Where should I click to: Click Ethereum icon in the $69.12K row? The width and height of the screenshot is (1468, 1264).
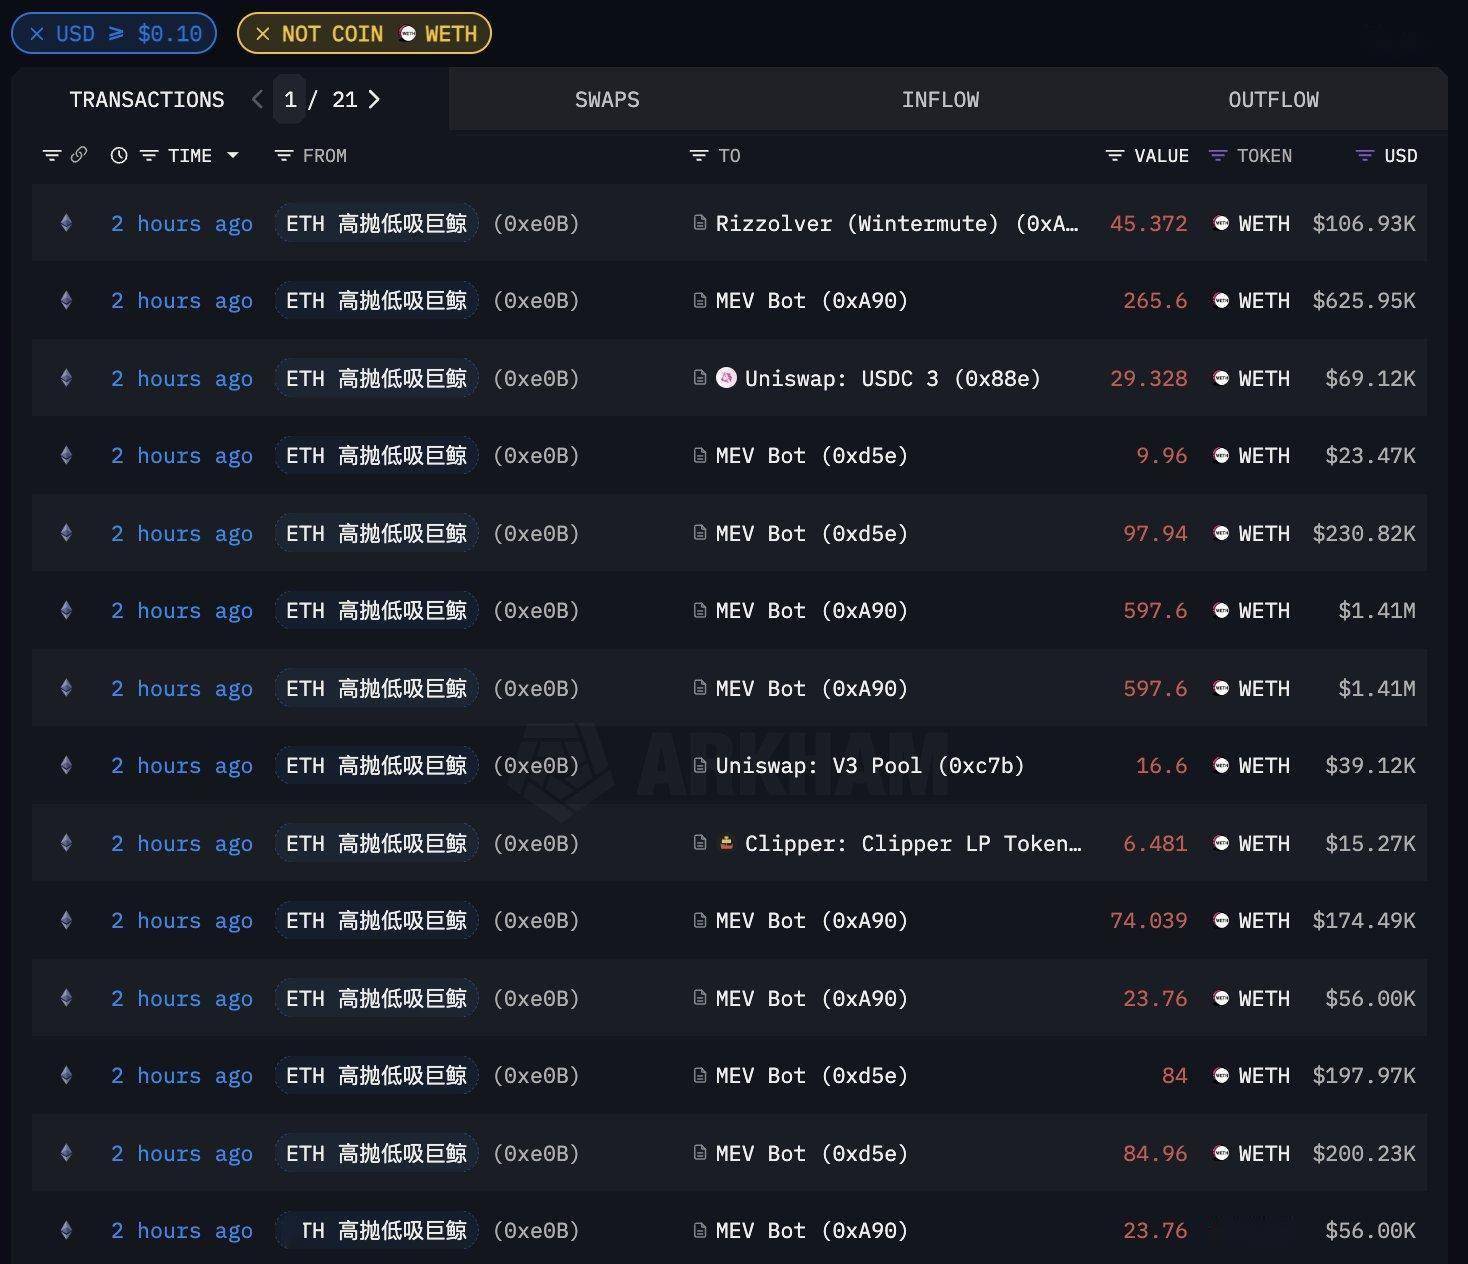click(x=66, y=378)
